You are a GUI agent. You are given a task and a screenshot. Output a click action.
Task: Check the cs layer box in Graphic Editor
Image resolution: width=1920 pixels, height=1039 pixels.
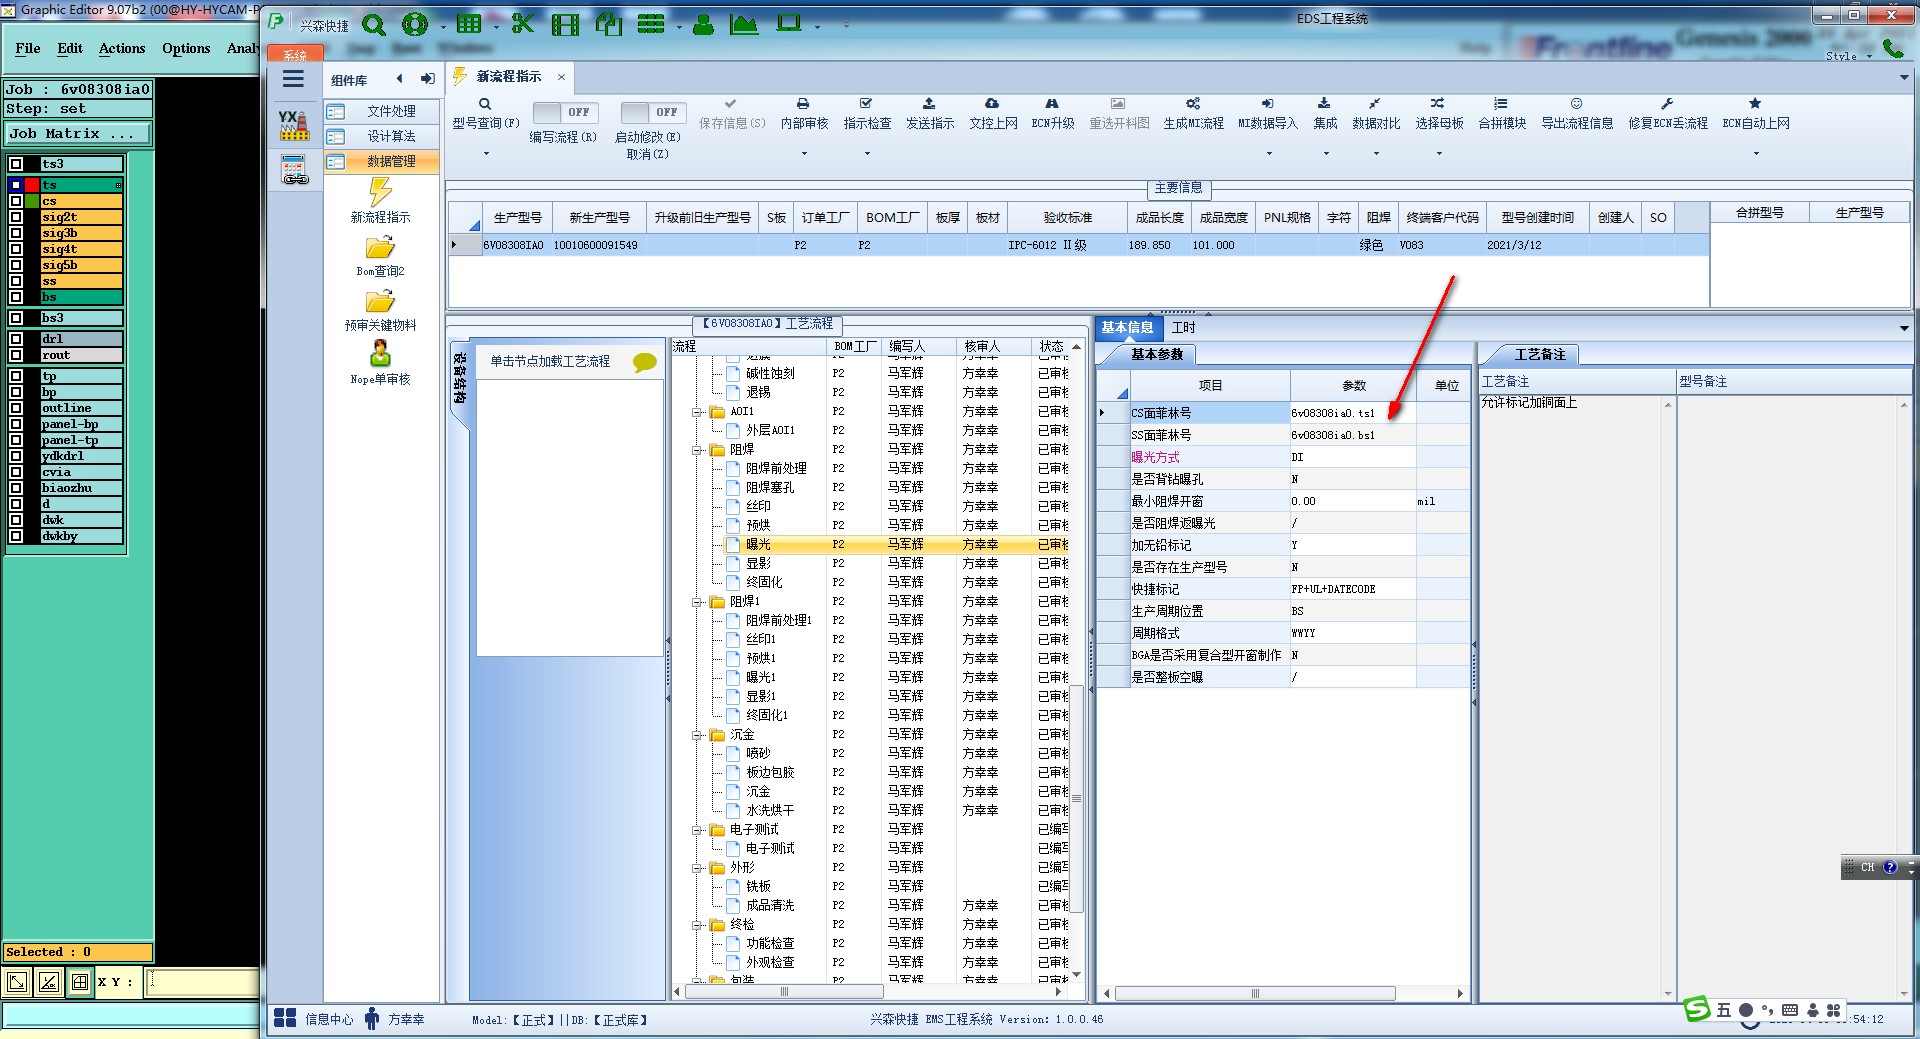point(16,201)
